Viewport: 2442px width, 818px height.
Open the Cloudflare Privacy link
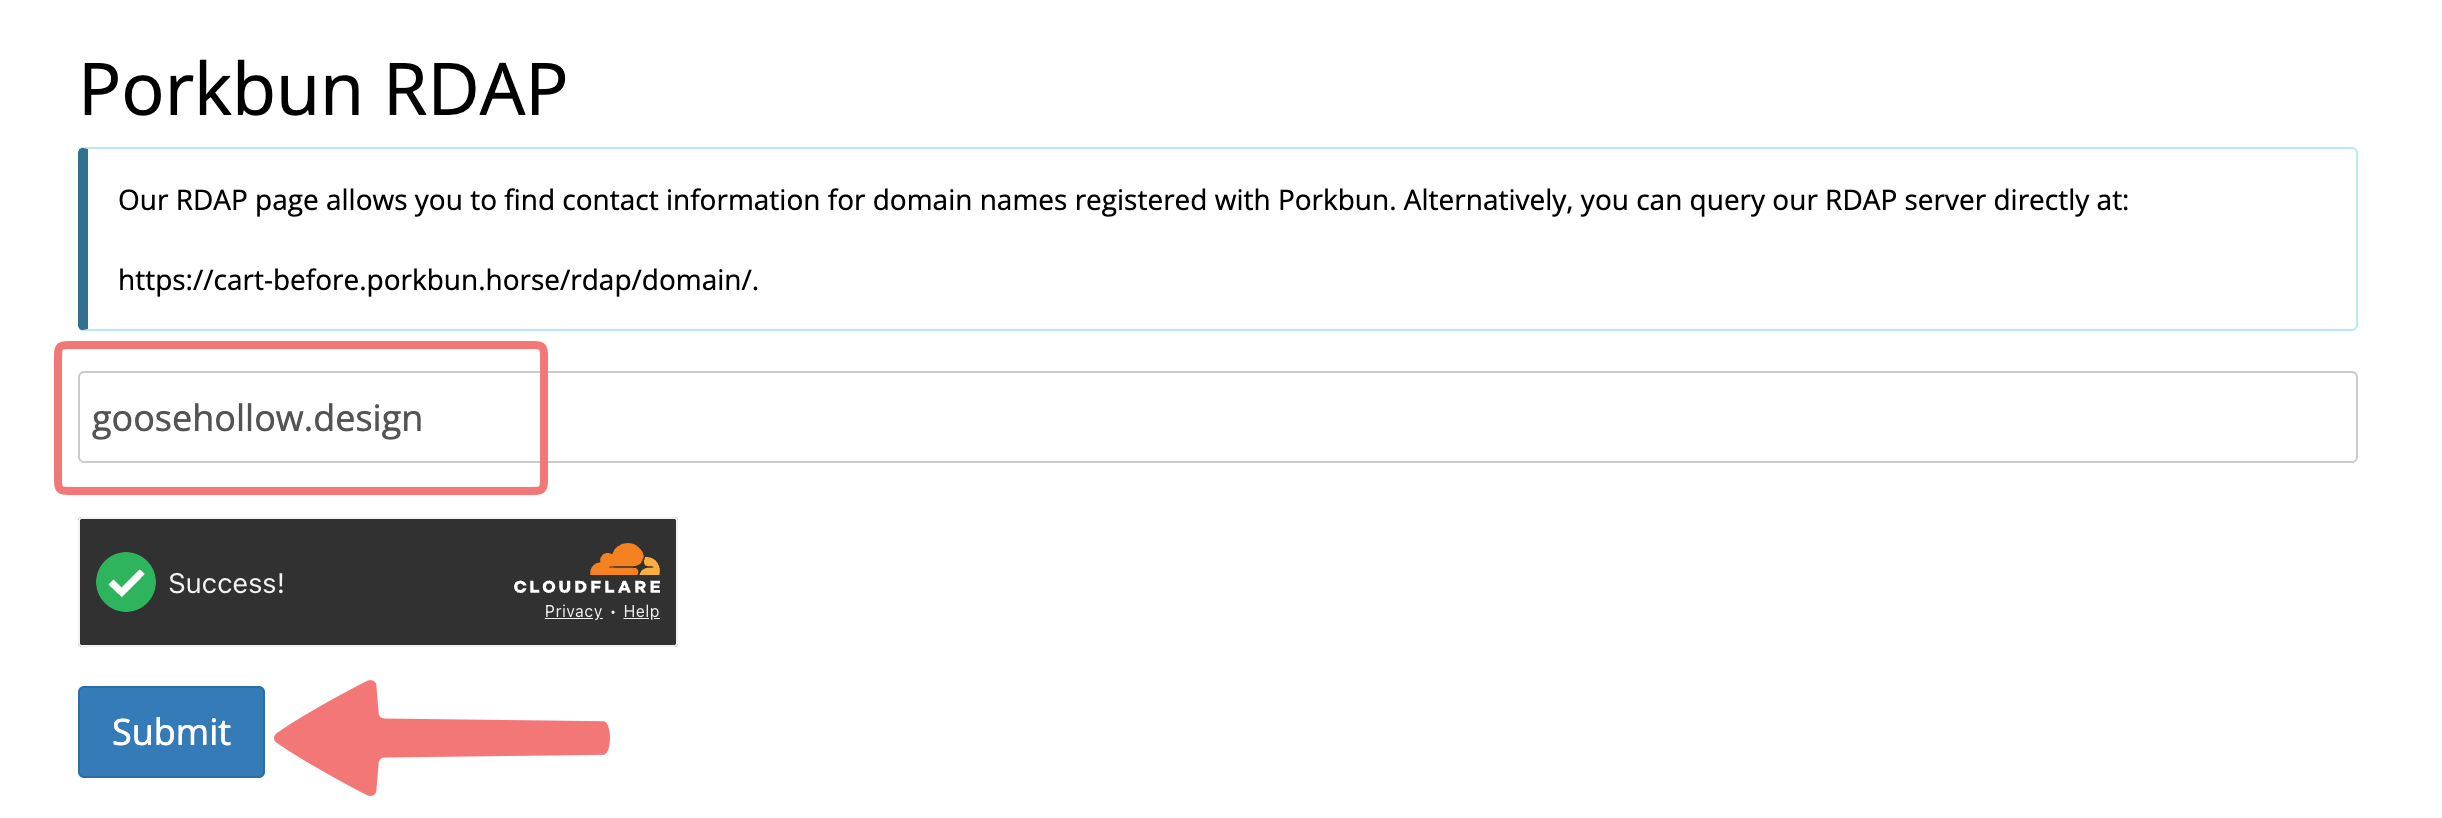click(x=573, y=611)
